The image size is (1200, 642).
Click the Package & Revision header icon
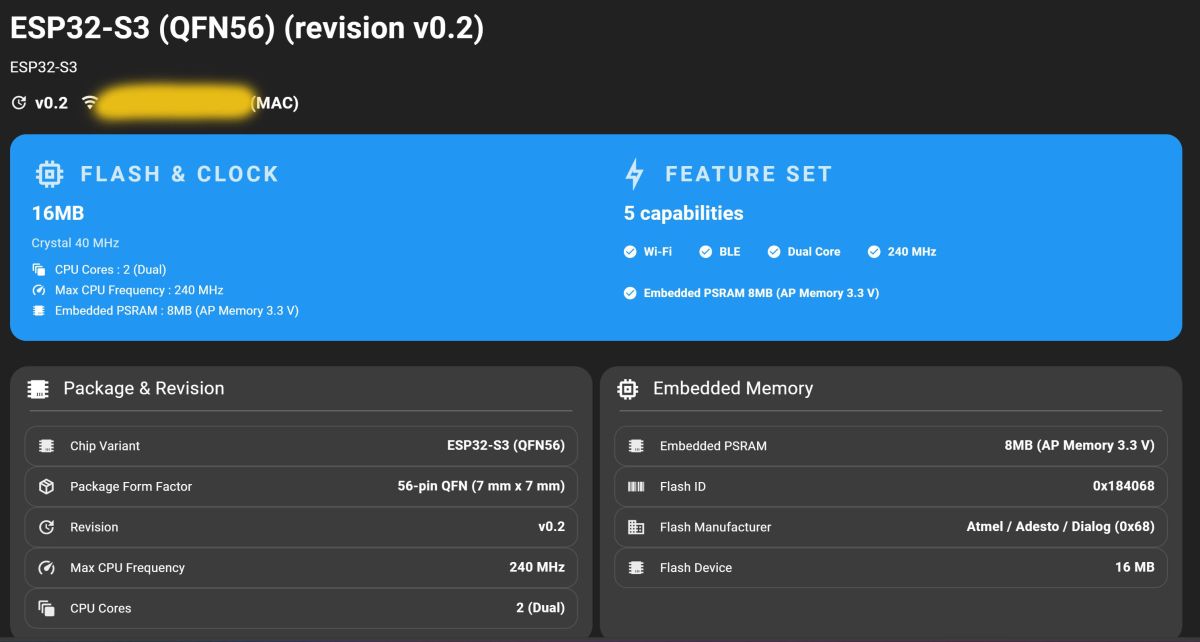coord(38,389)
